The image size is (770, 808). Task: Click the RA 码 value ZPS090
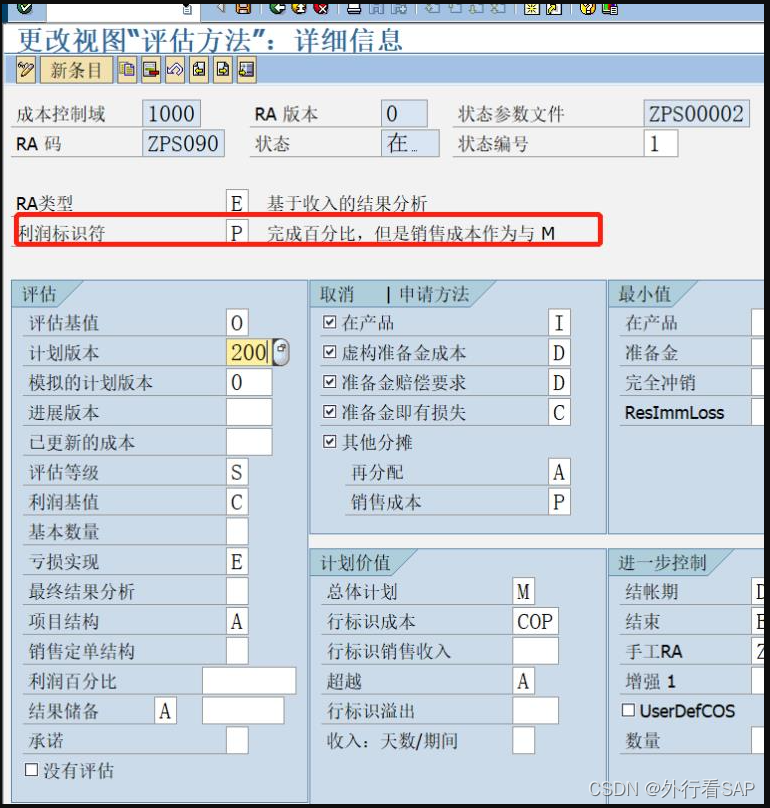point(183,143)
